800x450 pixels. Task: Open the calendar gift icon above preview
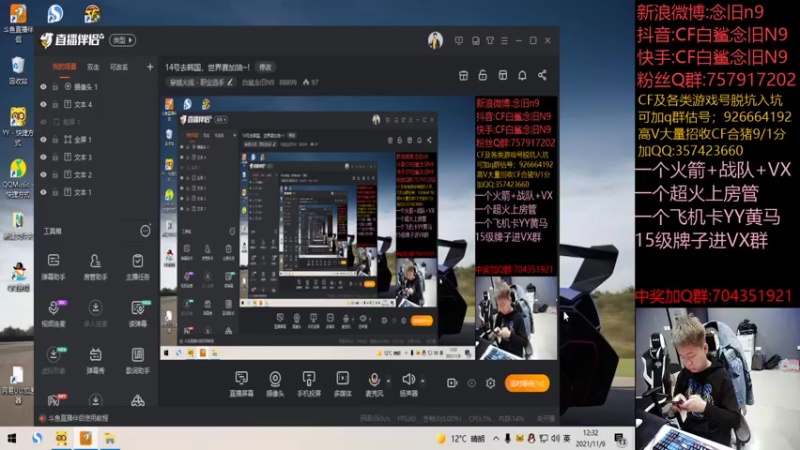click(x=463, y=76)
